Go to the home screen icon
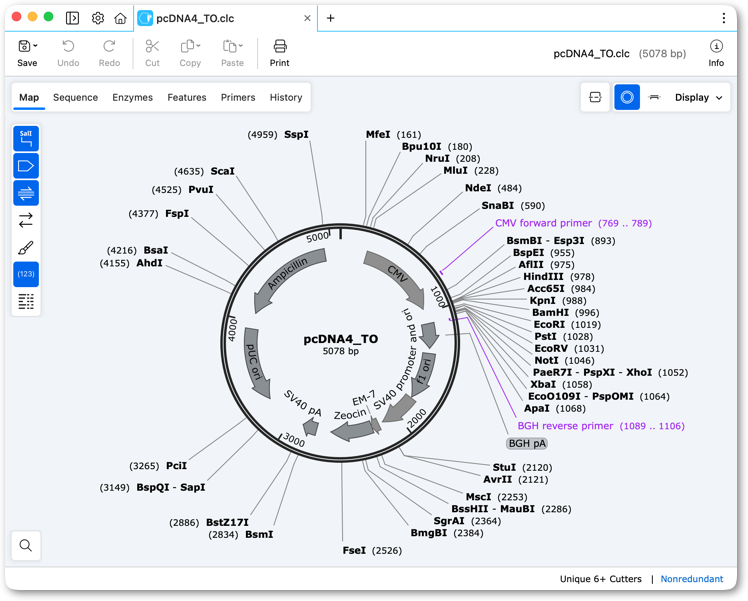Screen dimensions: 748x601 [120, 18]
